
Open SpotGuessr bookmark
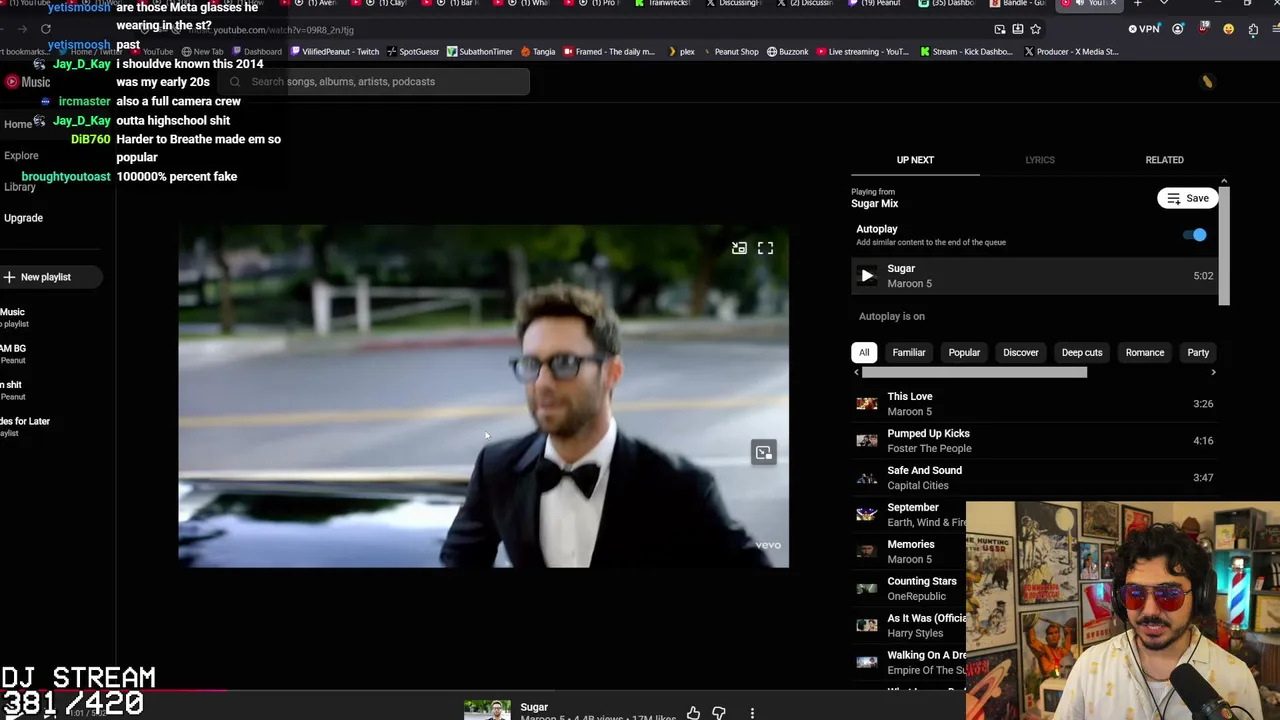coord(413,52)
